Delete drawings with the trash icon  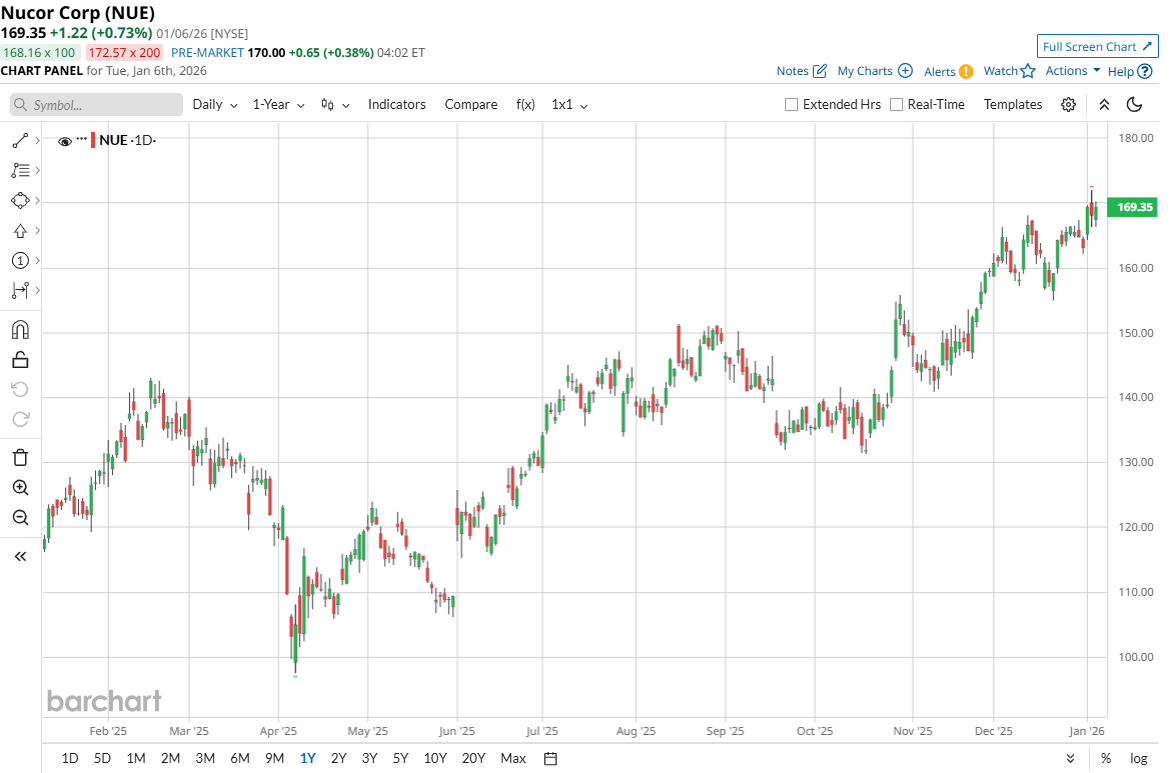click(x=20, y=457)
